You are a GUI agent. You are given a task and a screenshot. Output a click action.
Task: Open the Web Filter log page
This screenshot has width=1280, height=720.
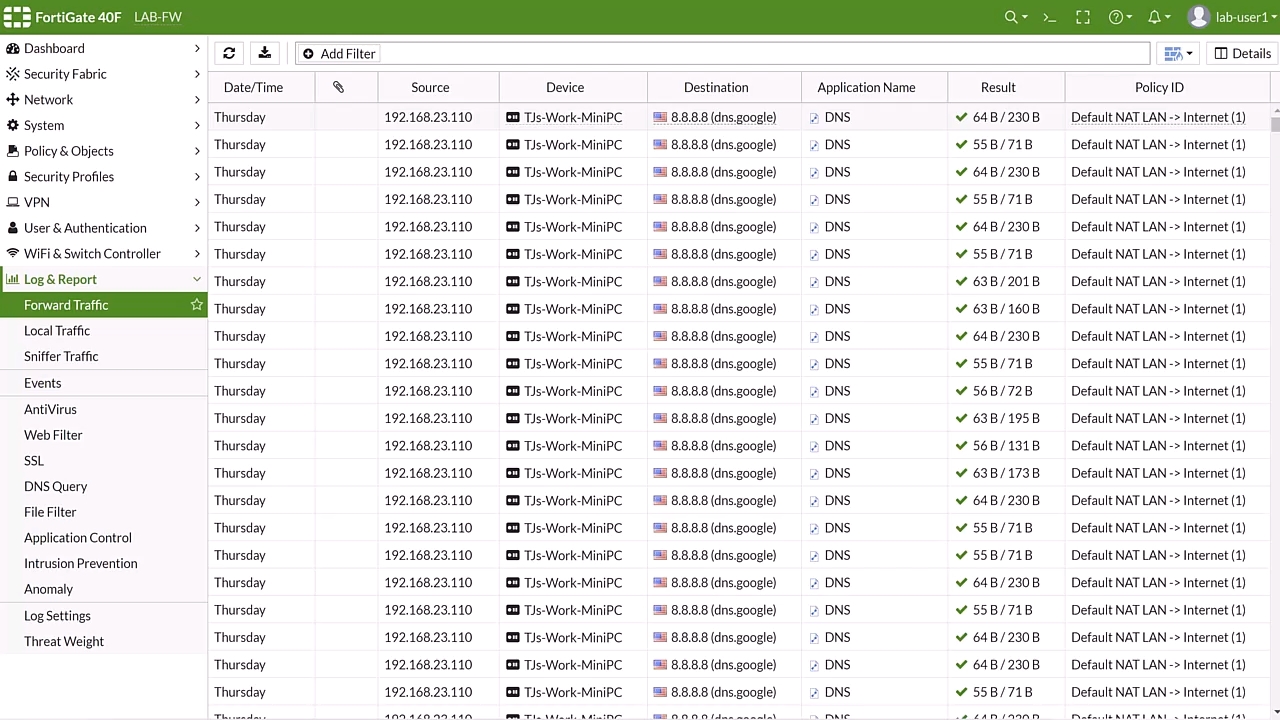click(53, 435)
